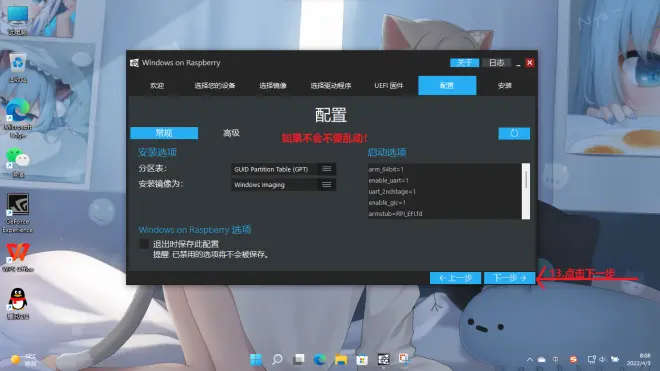Select the Windows on Raspberry taskbar icon
Image resolution: width=660 pixels, height=371 pixels.
[x=383, y=359]
